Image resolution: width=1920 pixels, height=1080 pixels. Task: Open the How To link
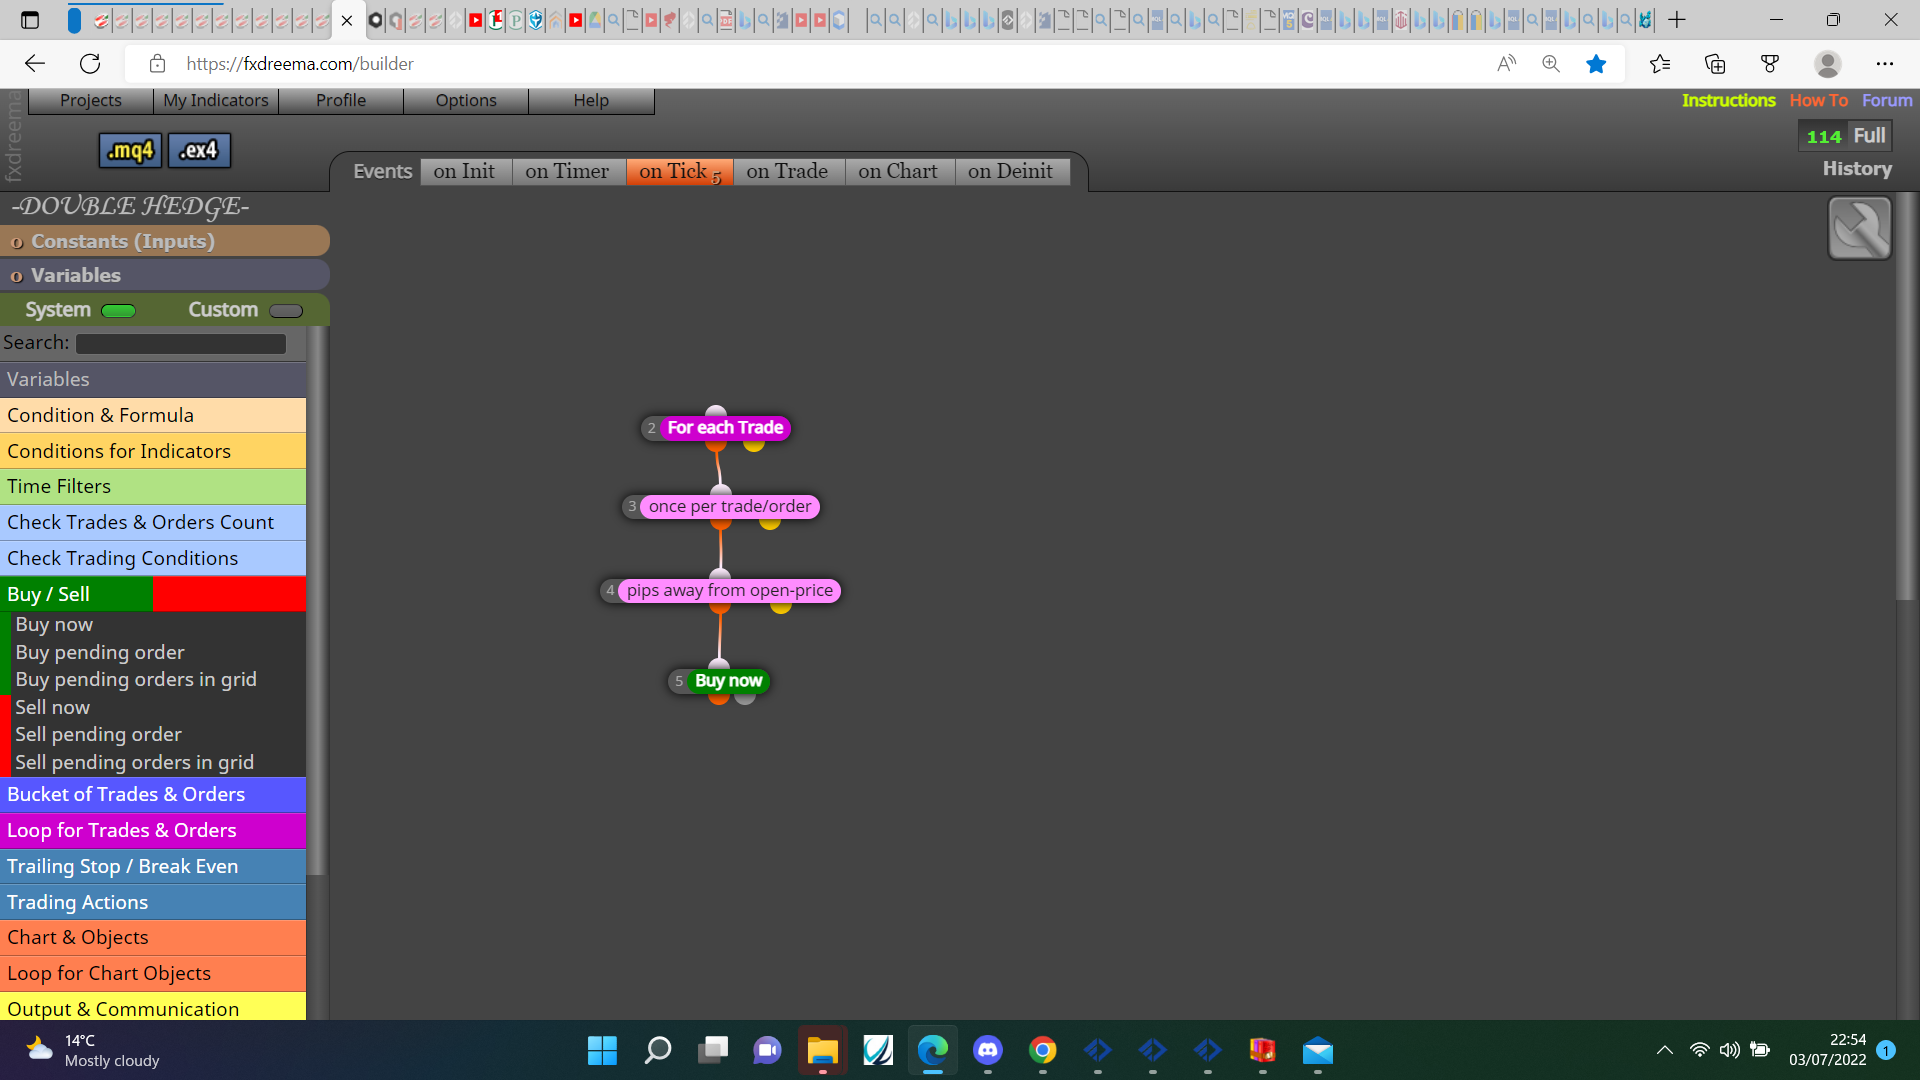pyautogui.click(x=1818, y=100)
